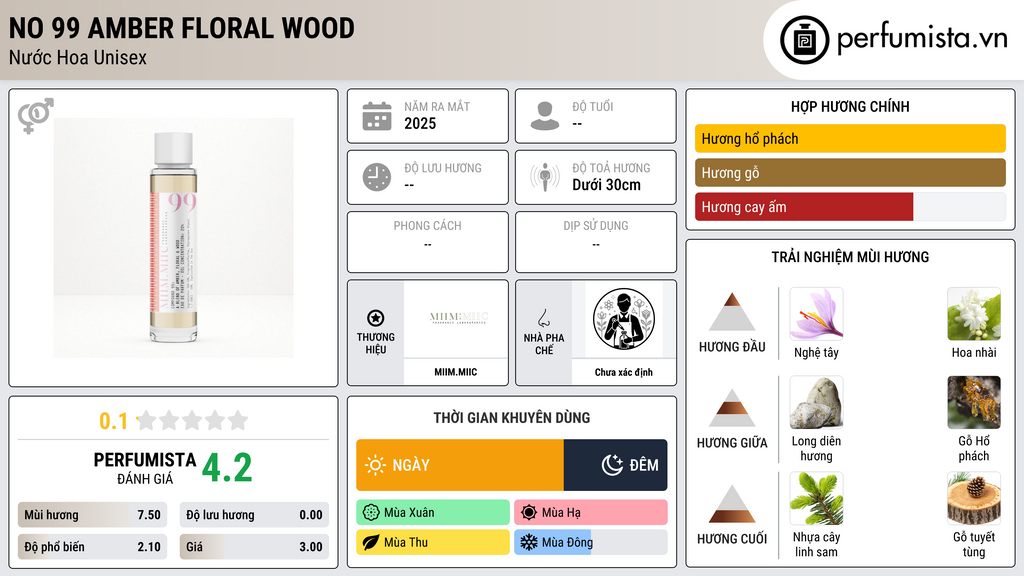Click the nose icon above Nhà pha chế
The image size is (1024, 576).
(x=543, y=318)
